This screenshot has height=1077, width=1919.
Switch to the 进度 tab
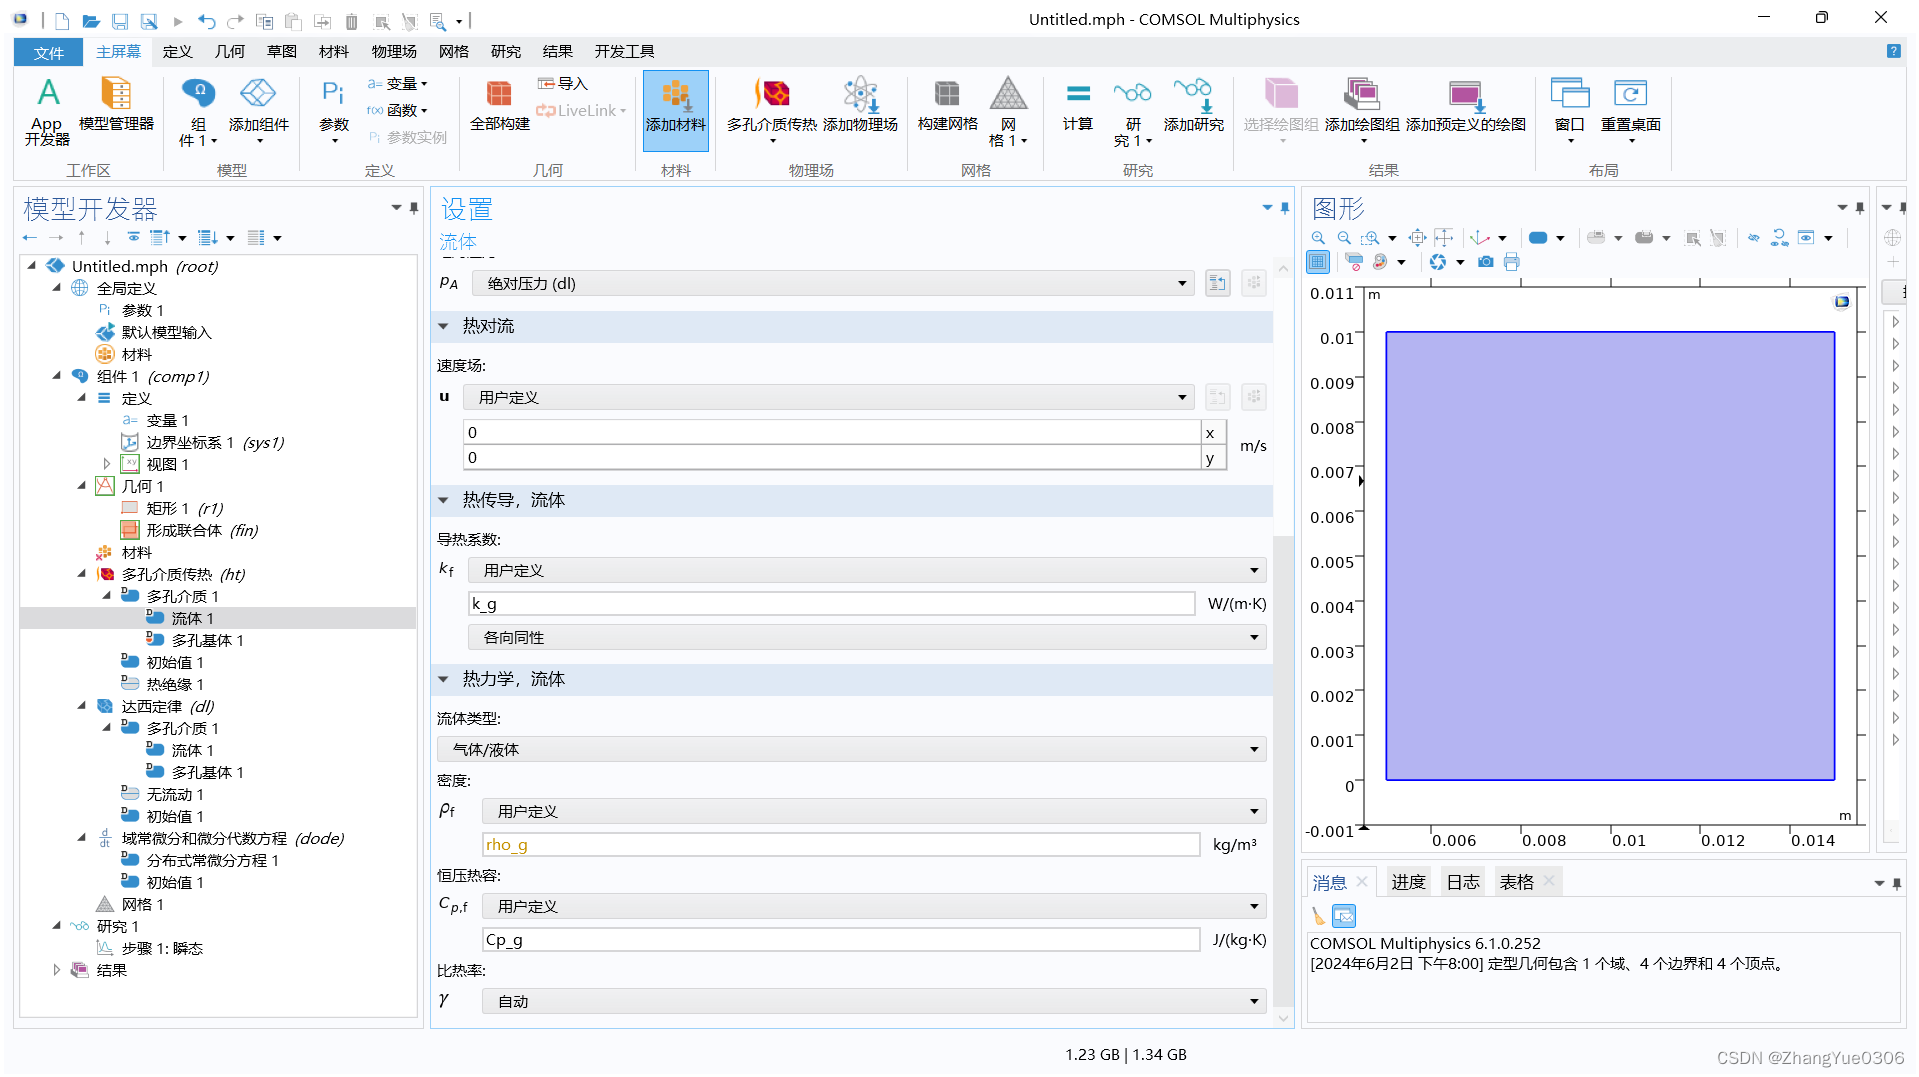point(1408,882)
